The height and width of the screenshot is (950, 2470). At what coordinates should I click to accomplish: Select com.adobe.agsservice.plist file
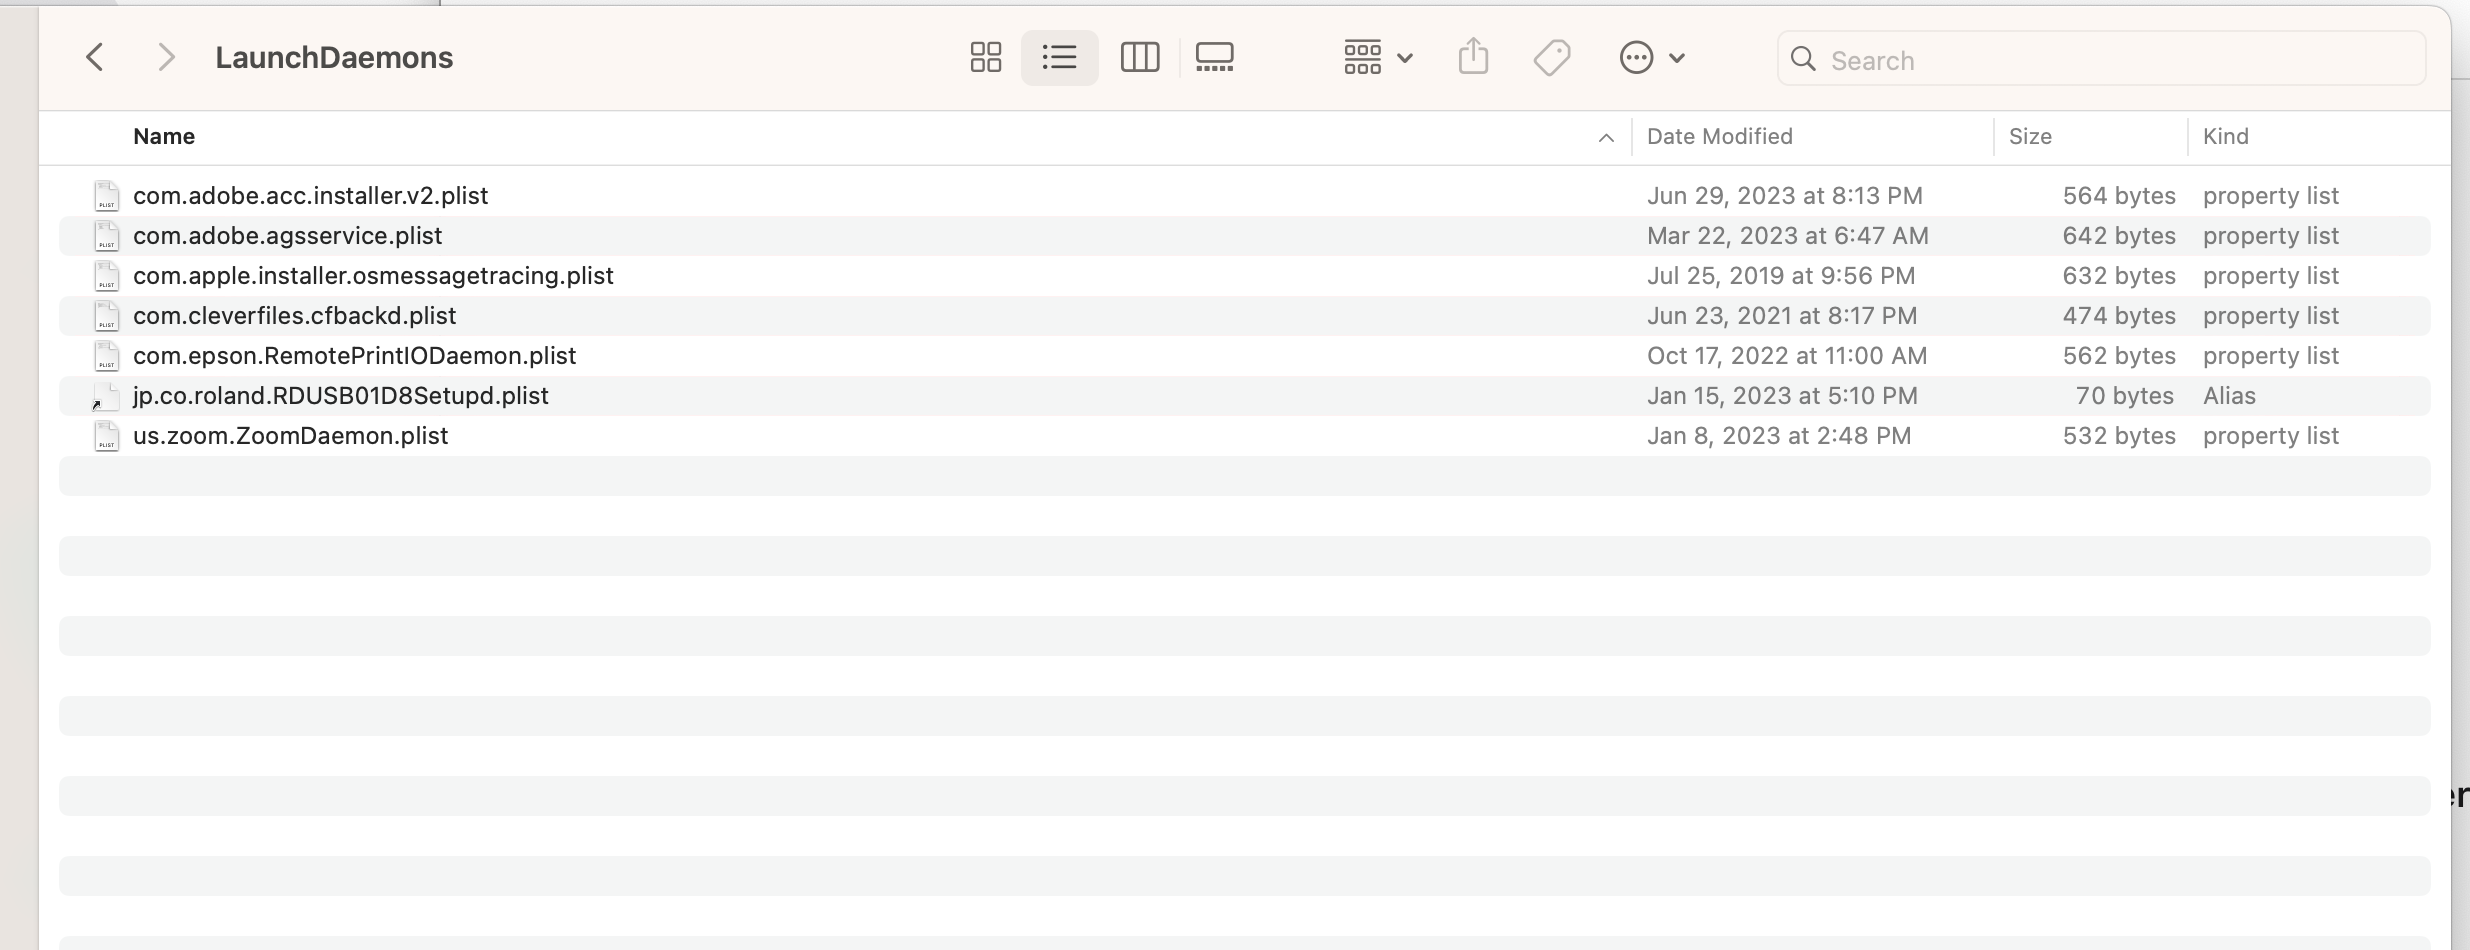[287, 236]
